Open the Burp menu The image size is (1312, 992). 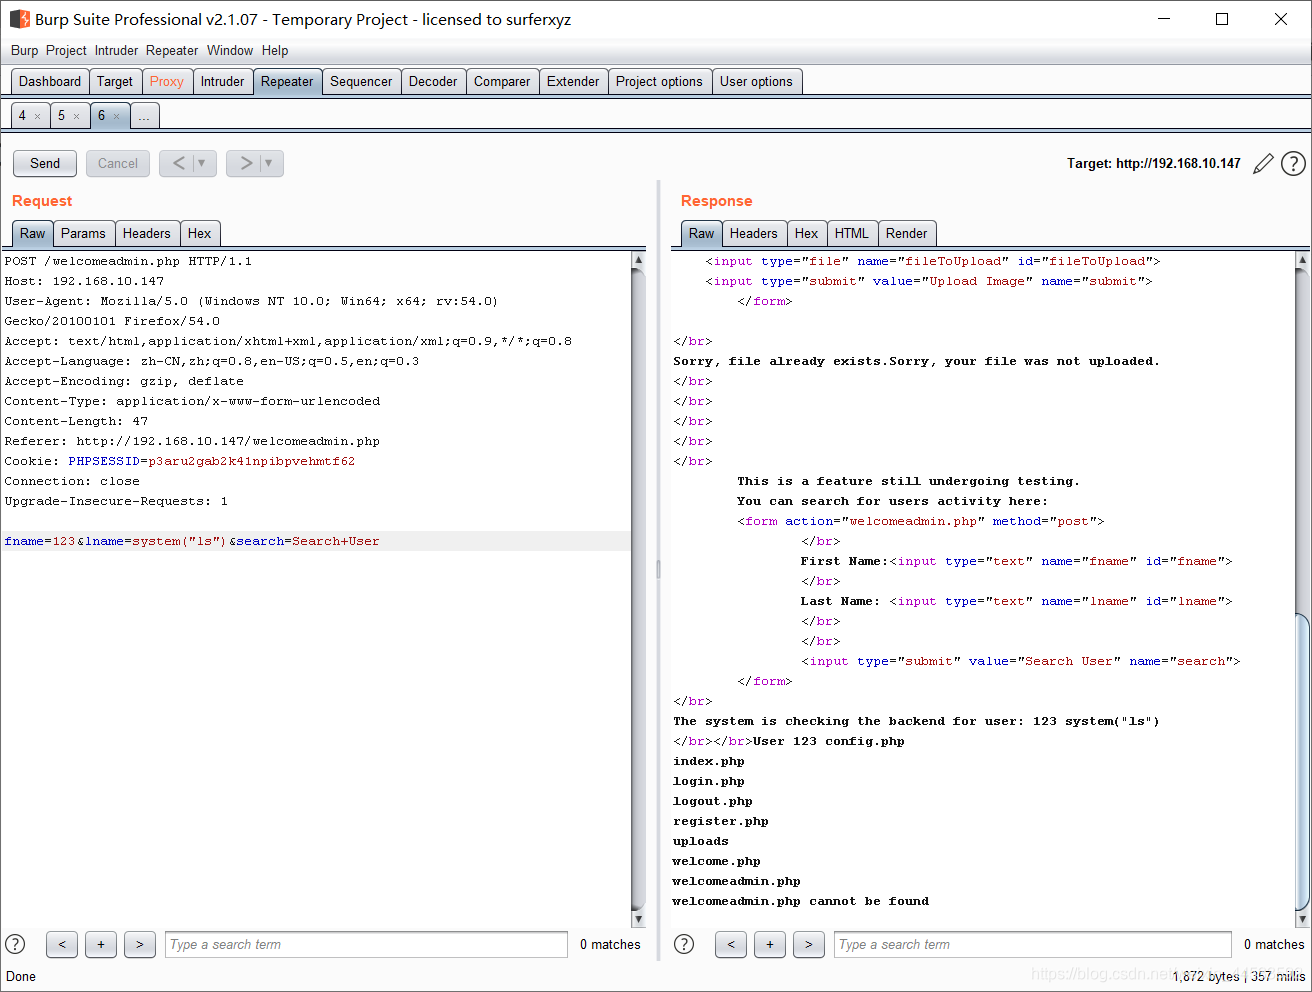point(24,50)
